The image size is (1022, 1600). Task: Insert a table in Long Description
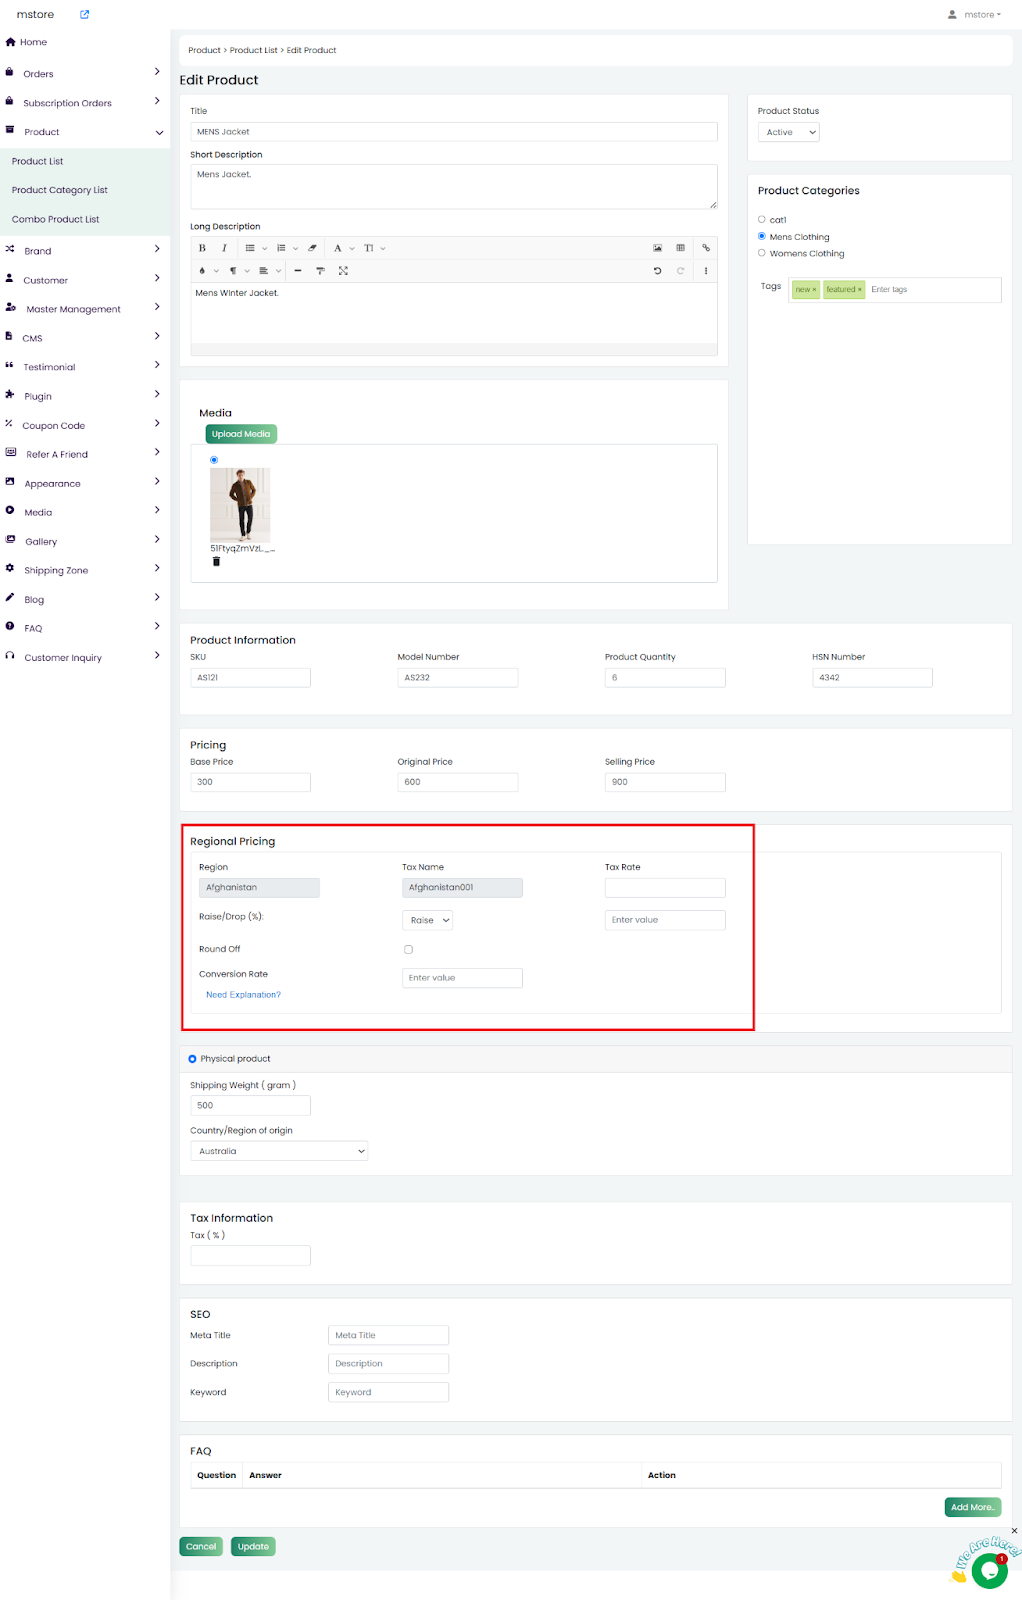coord(680,248)
